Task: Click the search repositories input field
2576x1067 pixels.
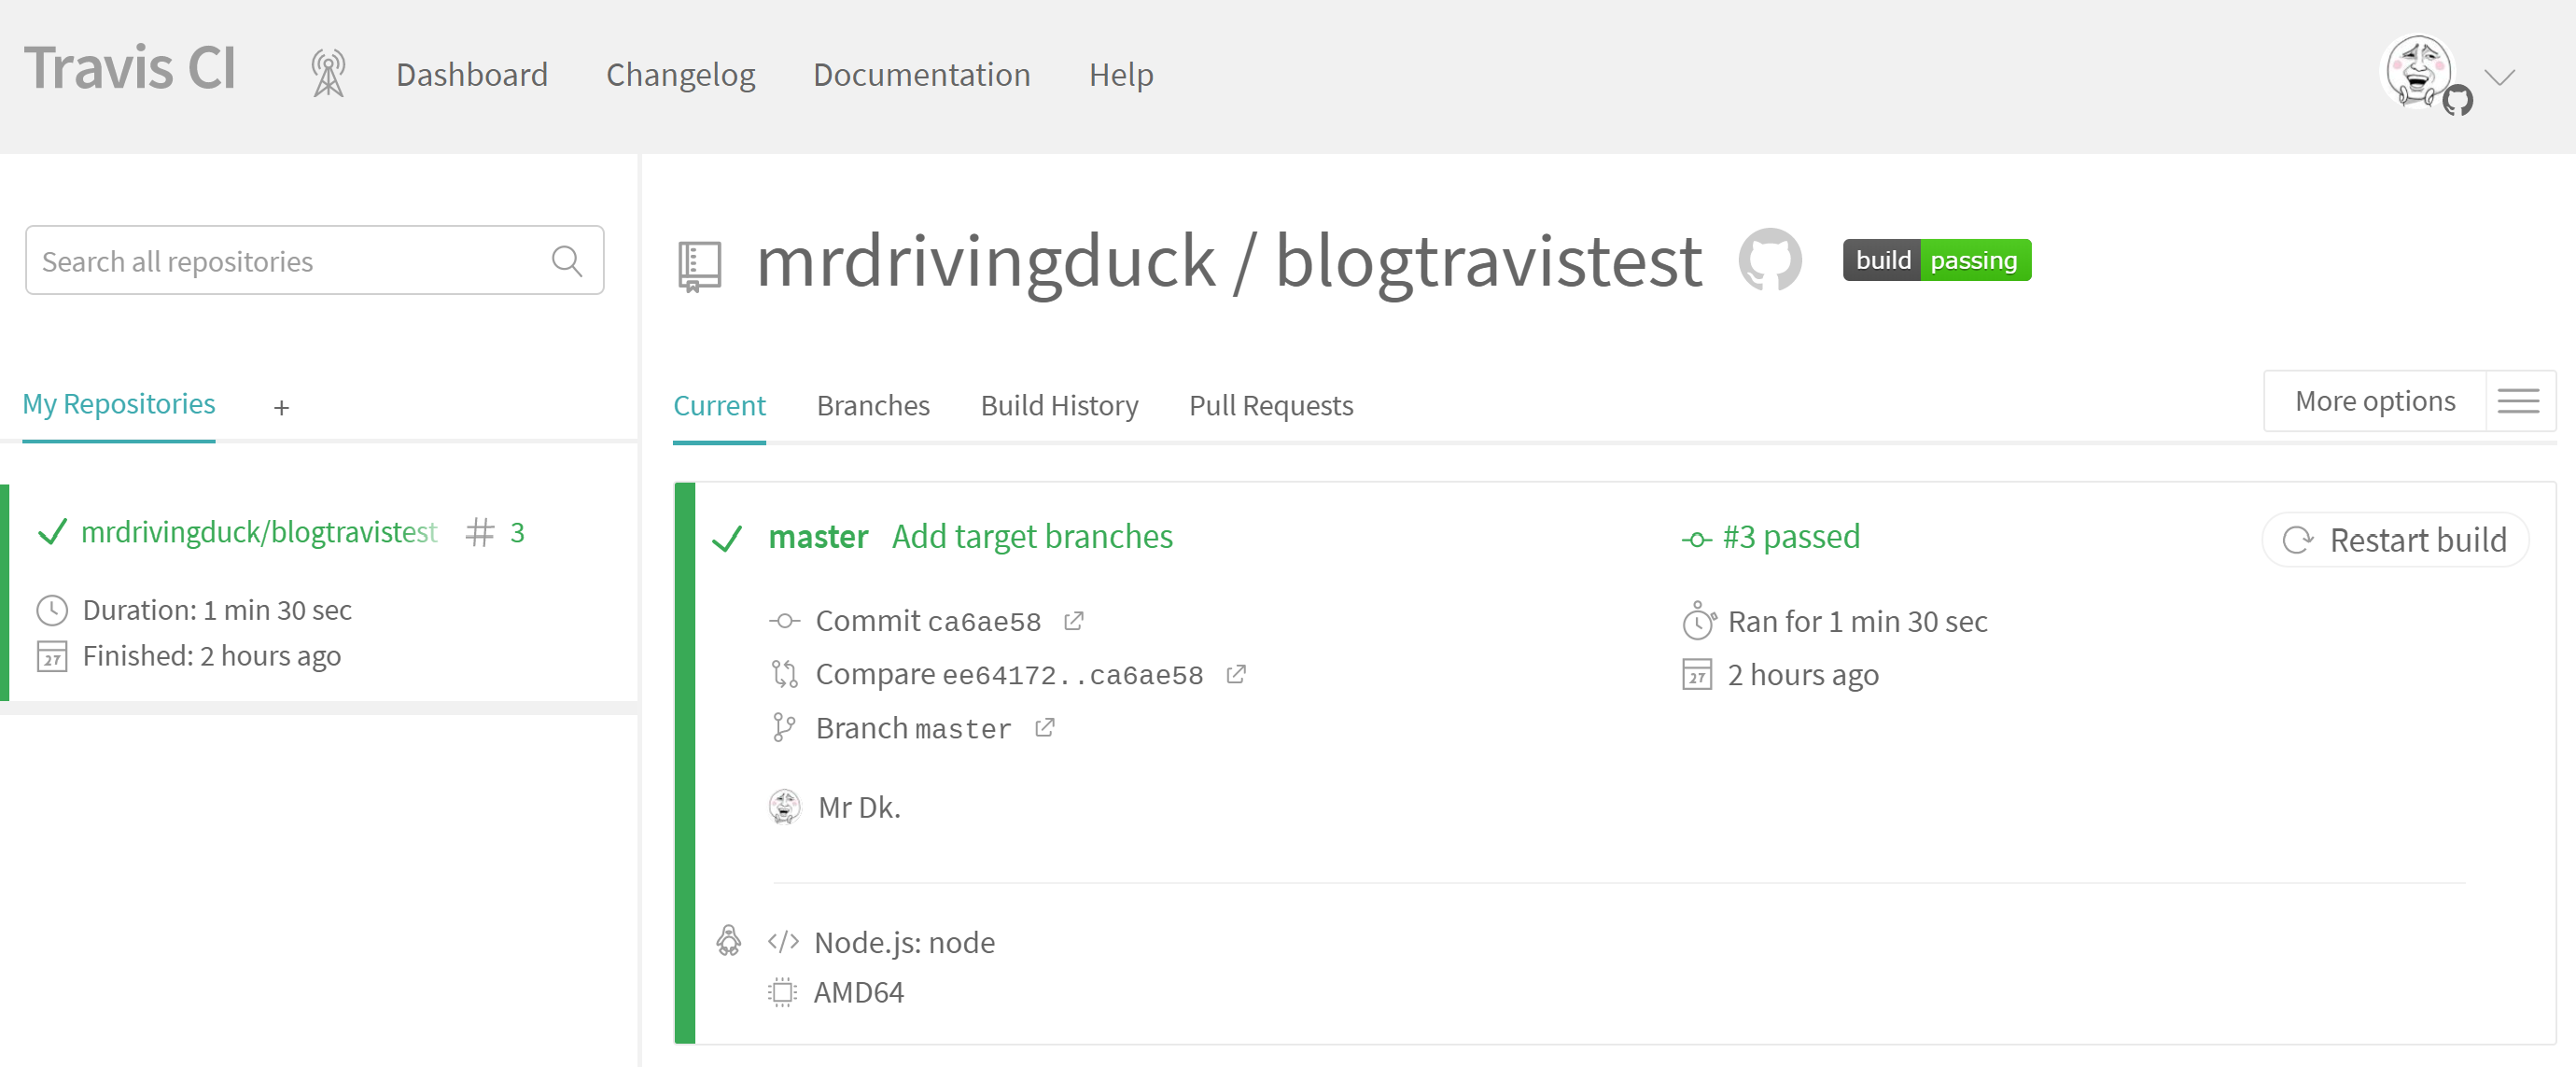Action: [317, 260]
